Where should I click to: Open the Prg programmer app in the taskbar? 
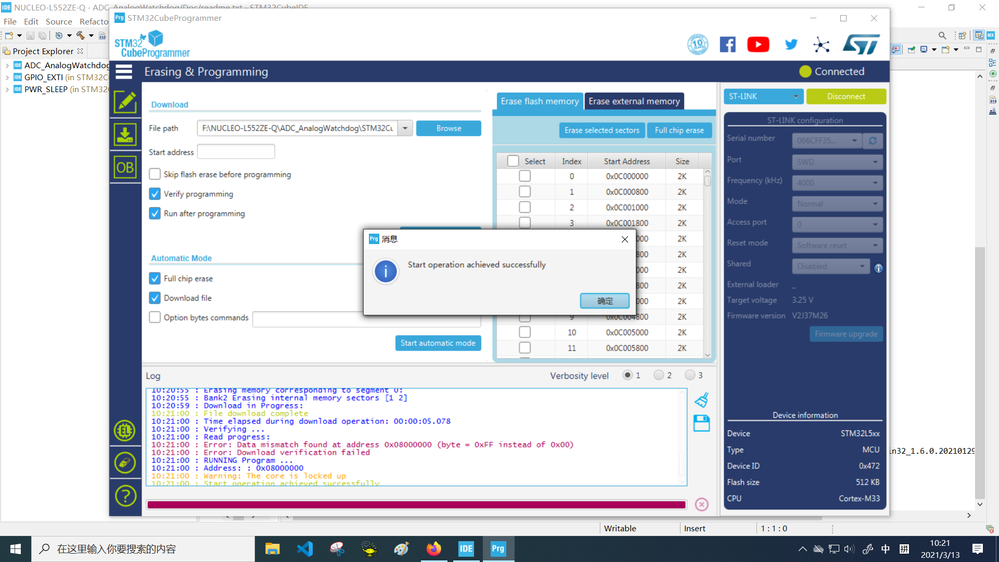point(498,549)
